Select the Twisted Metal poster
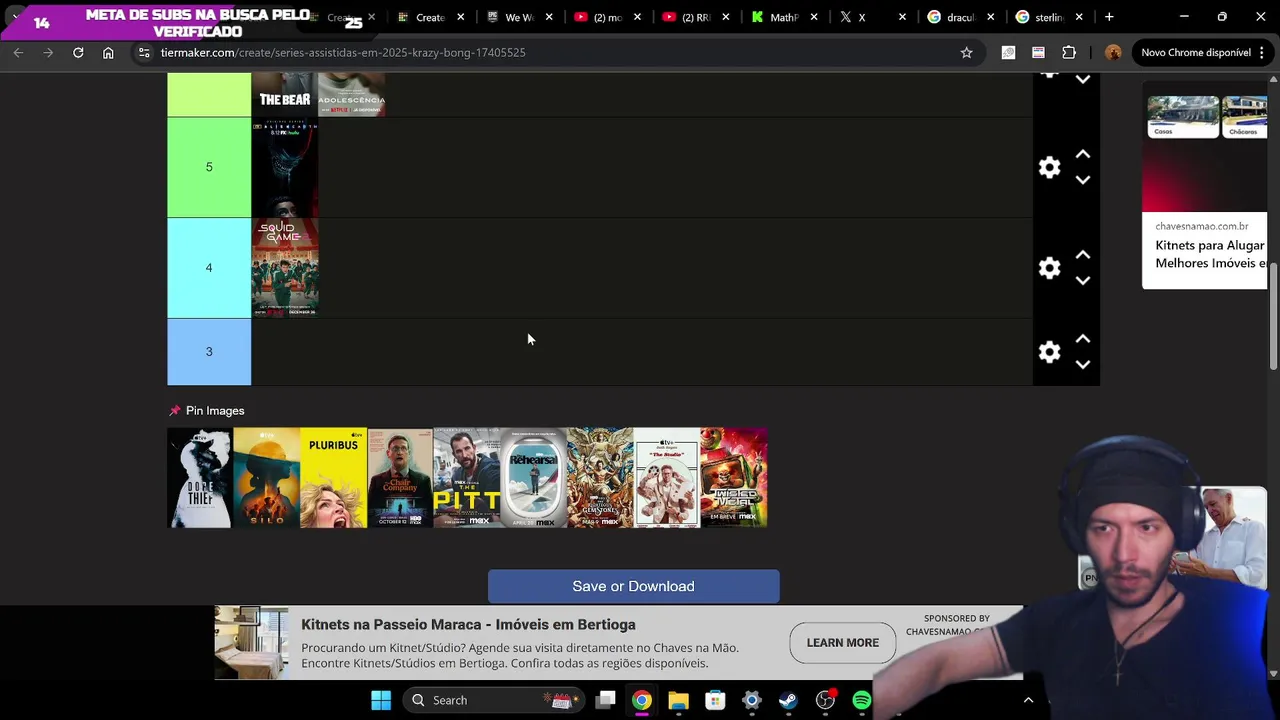 click(734, 478)
